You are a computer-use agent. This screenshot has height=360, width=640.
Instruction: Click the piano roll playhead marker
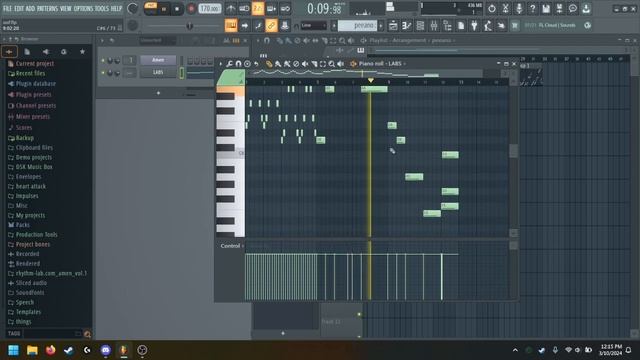pyautogui.click(x=371, y=80)
